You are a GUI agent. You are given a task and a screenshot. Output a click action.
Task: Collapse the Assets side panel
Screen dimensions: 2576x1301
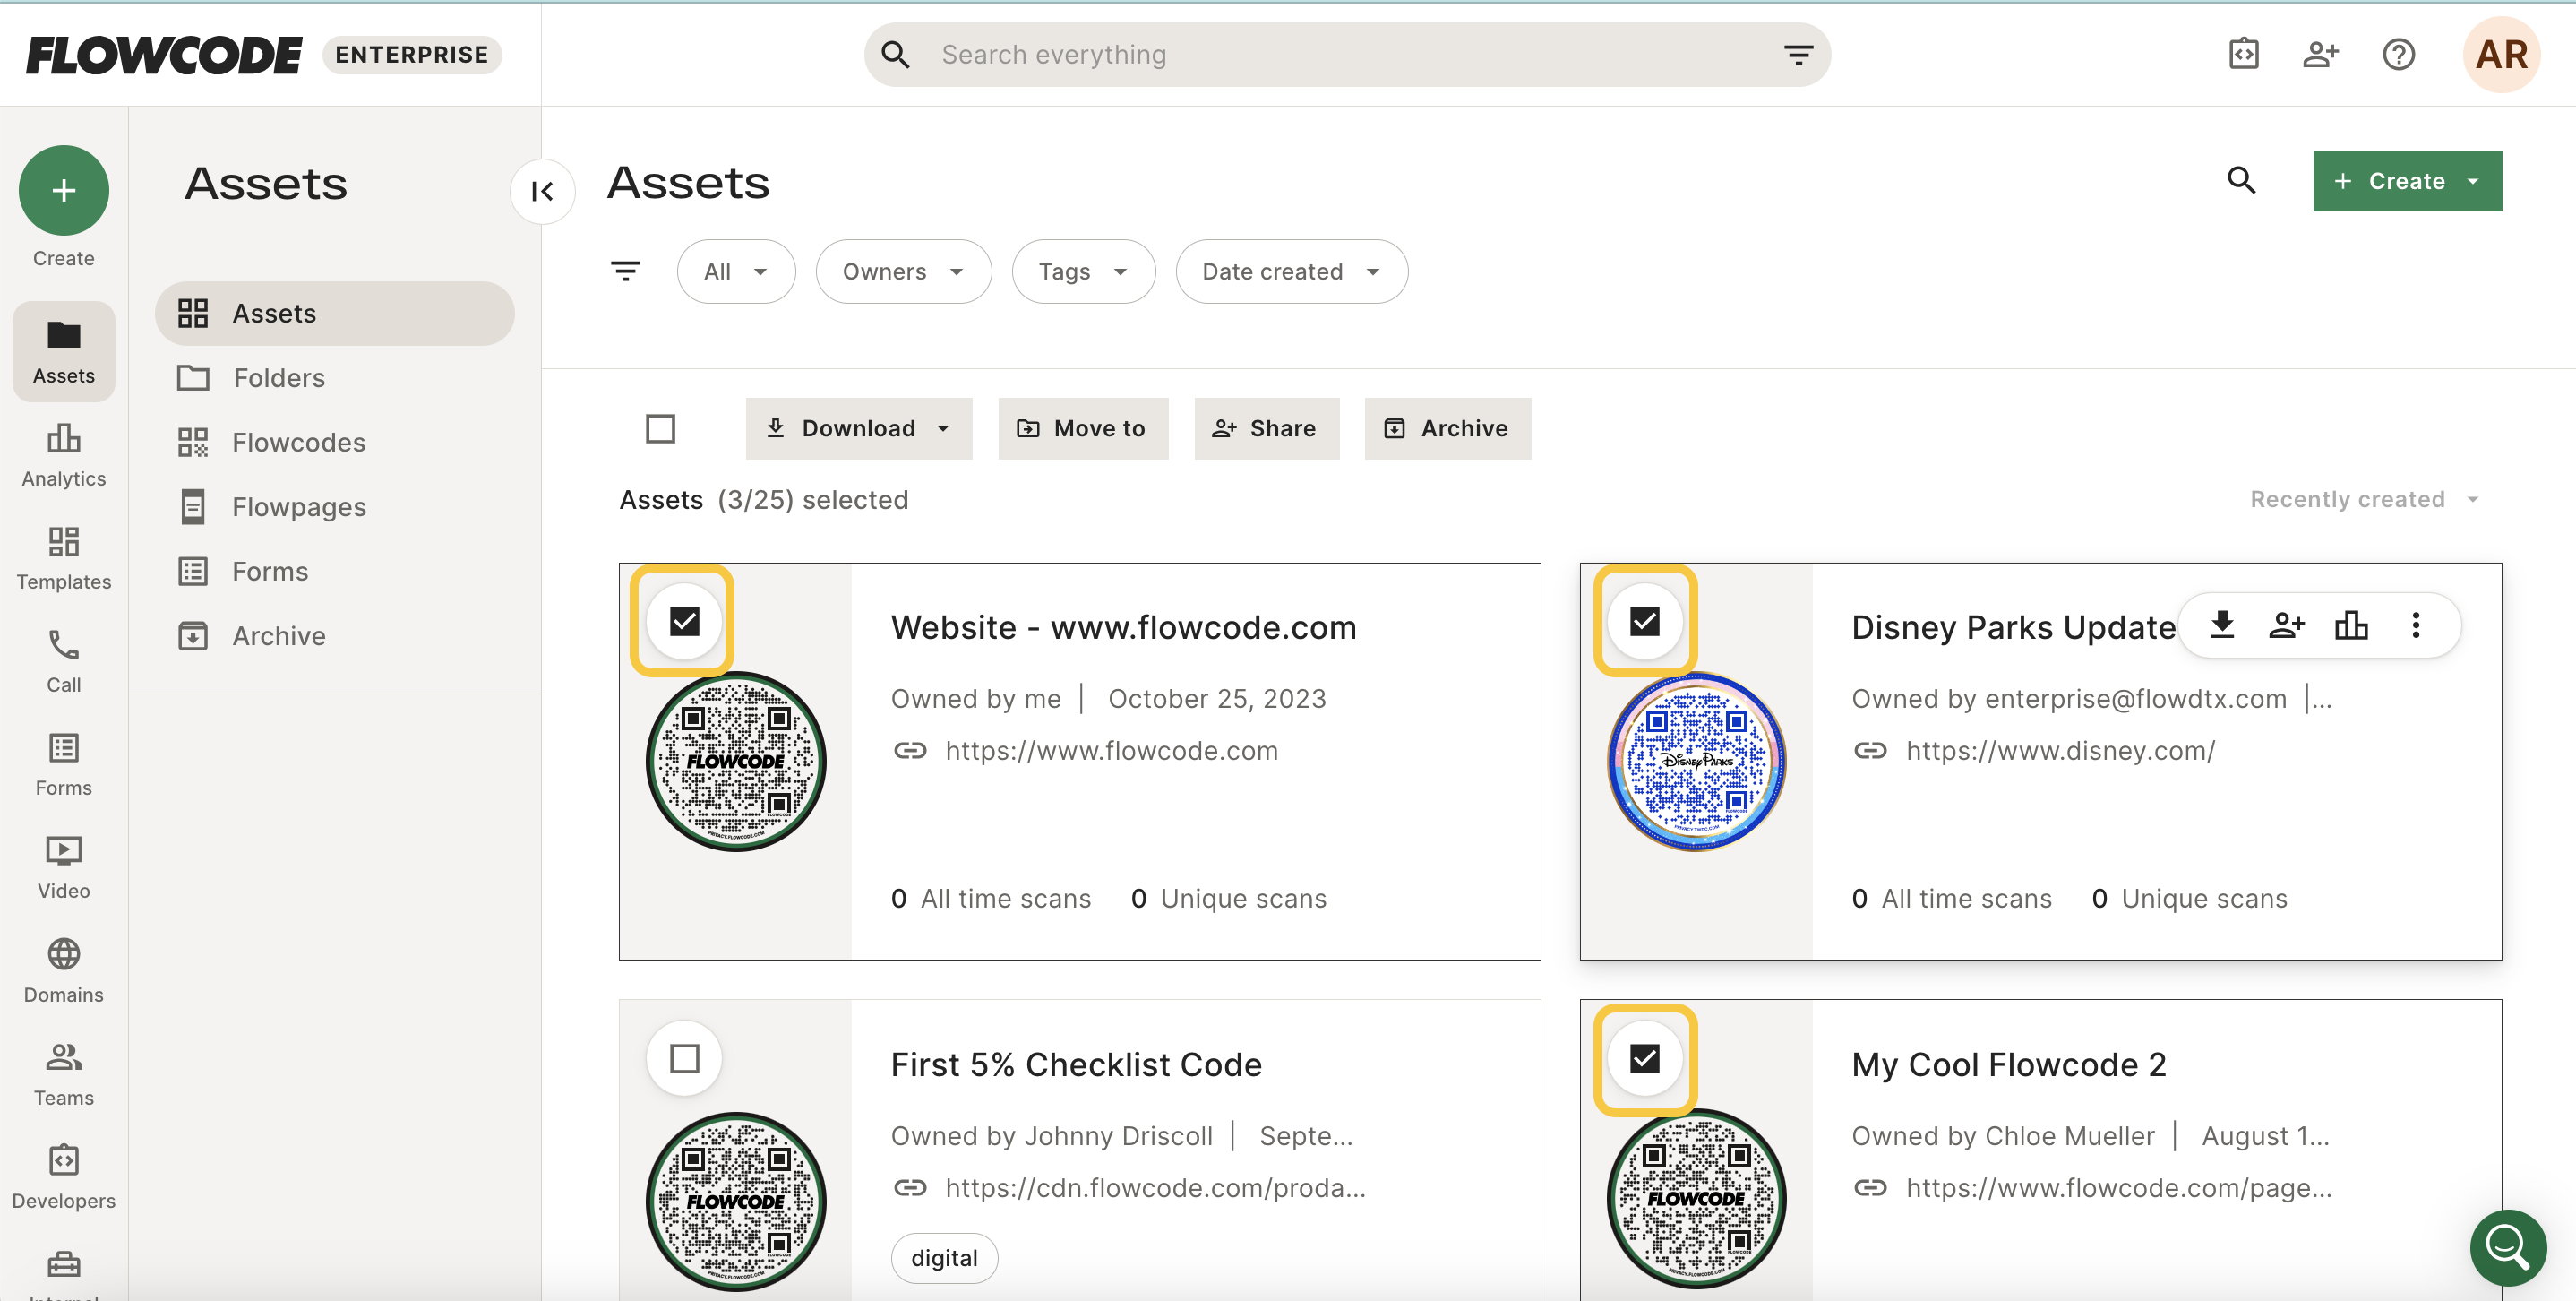coord(542,191)
